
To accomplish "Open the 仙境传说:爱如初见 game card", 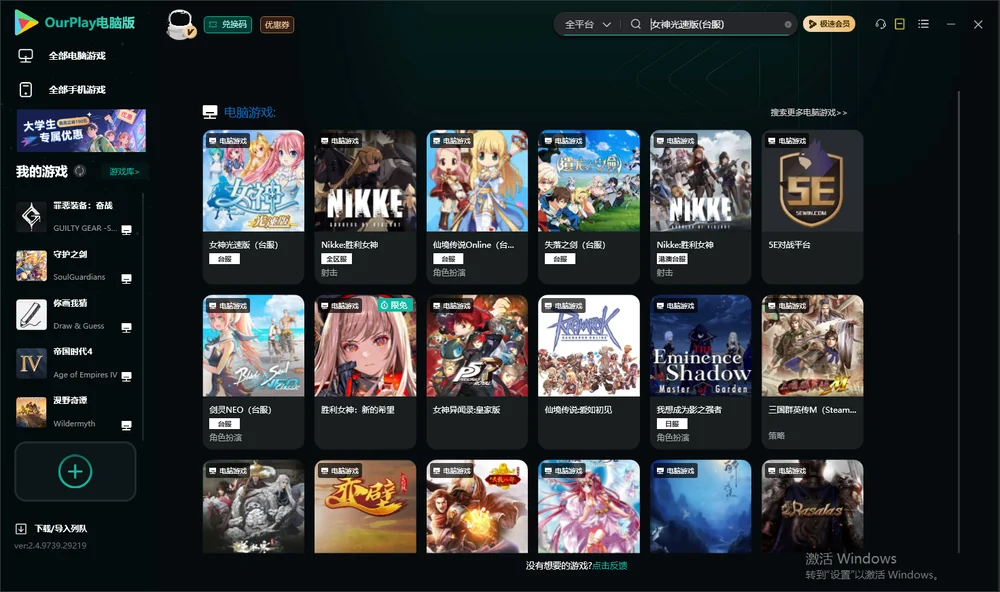I will [589, 372].
